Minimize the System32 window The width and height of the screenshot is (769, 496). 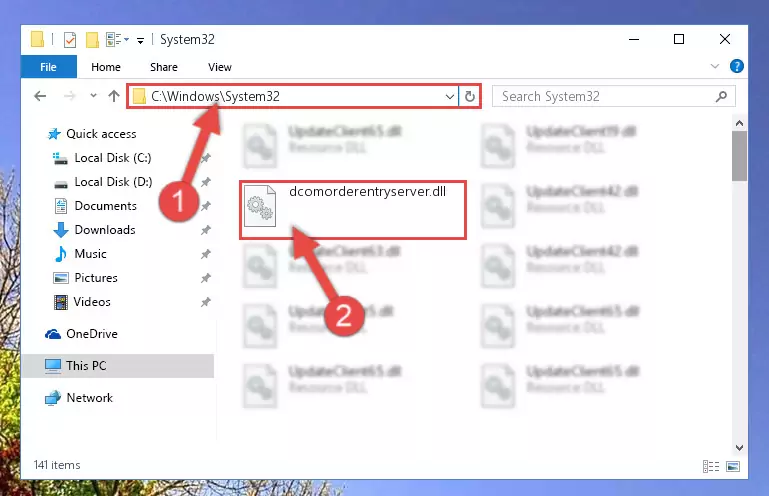(x=634, y=39)
